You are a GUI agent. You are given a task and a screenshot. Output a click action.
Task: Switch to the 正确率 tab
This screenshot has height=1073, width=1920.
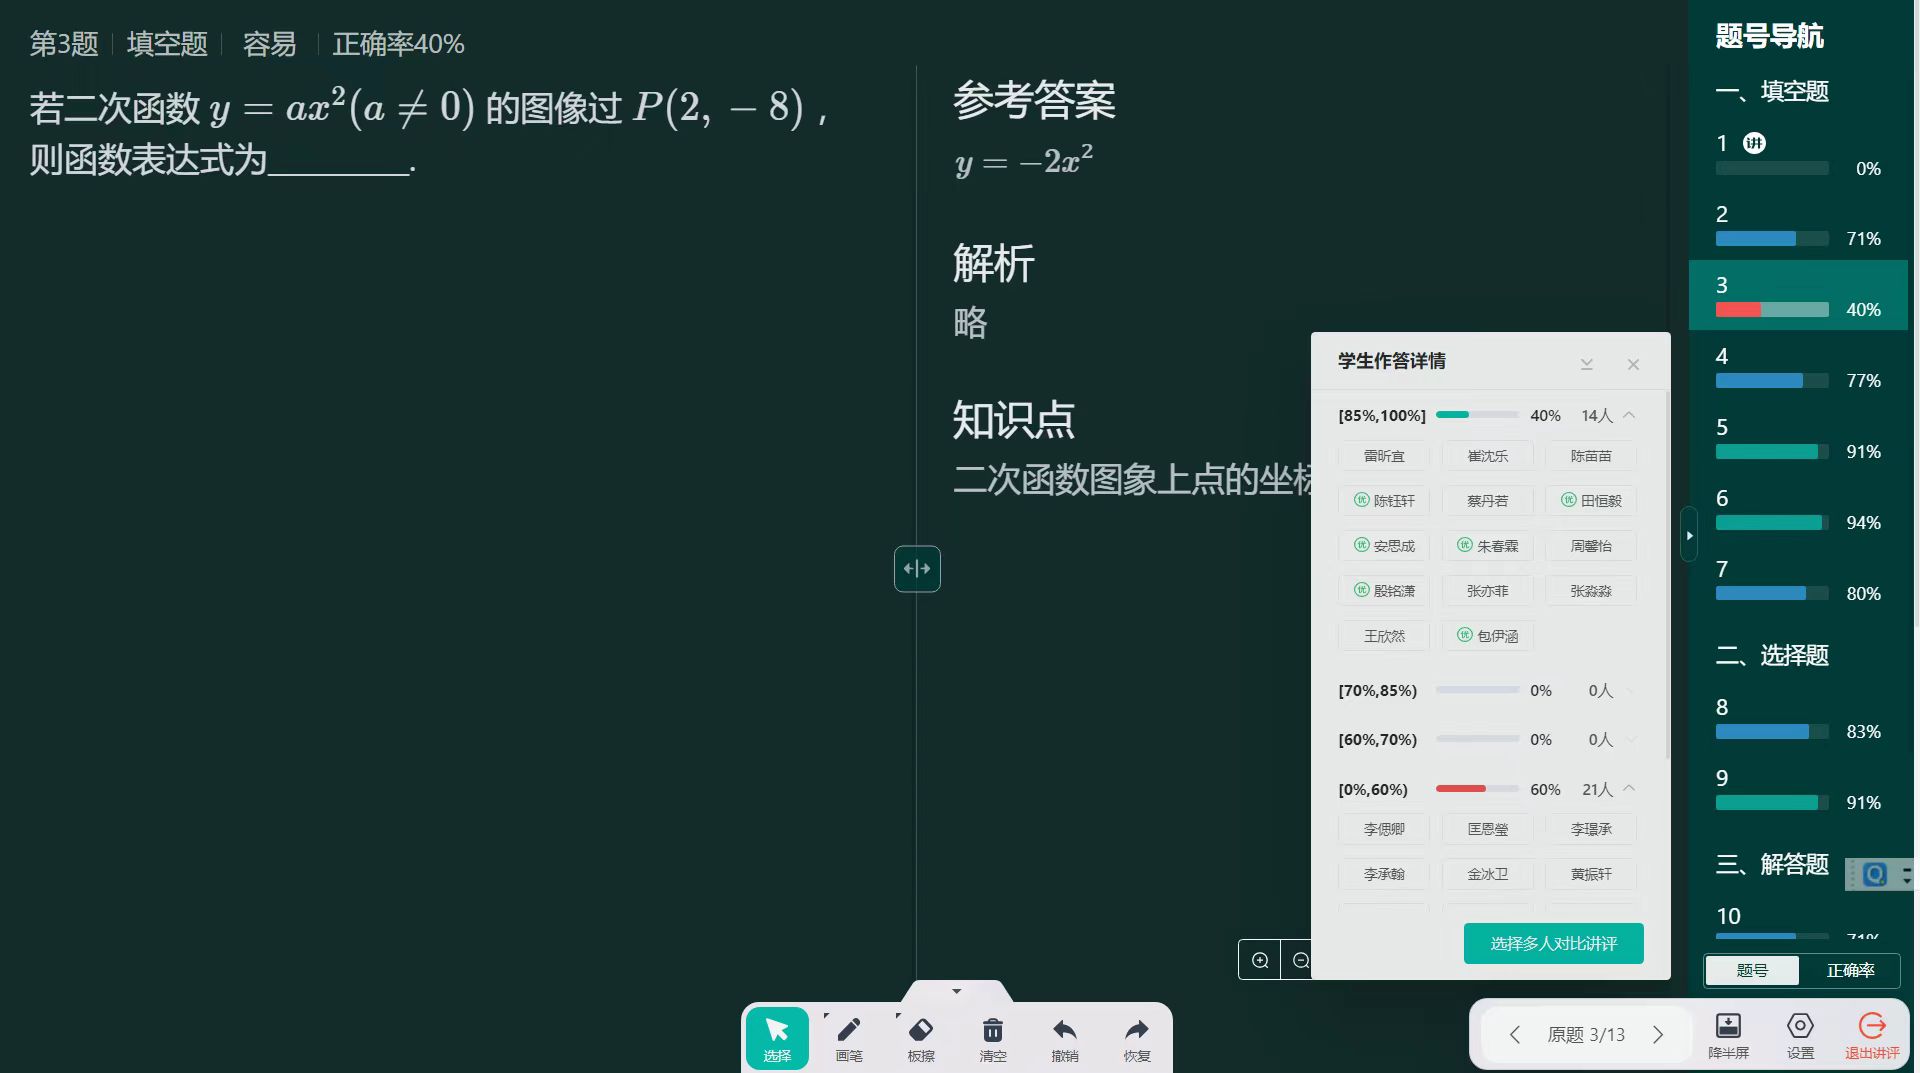(1851, 970)
